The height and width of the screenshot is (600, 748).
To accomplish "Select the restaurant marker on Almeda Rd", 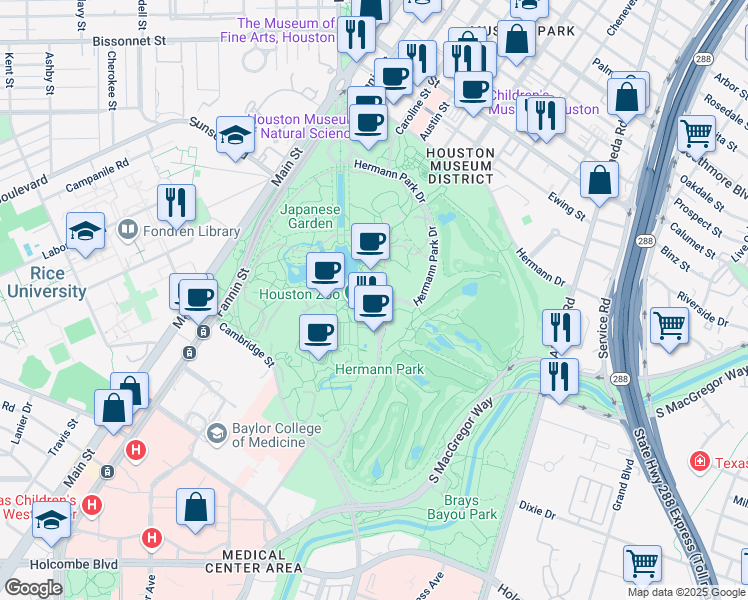I will (x=561, y=329).
